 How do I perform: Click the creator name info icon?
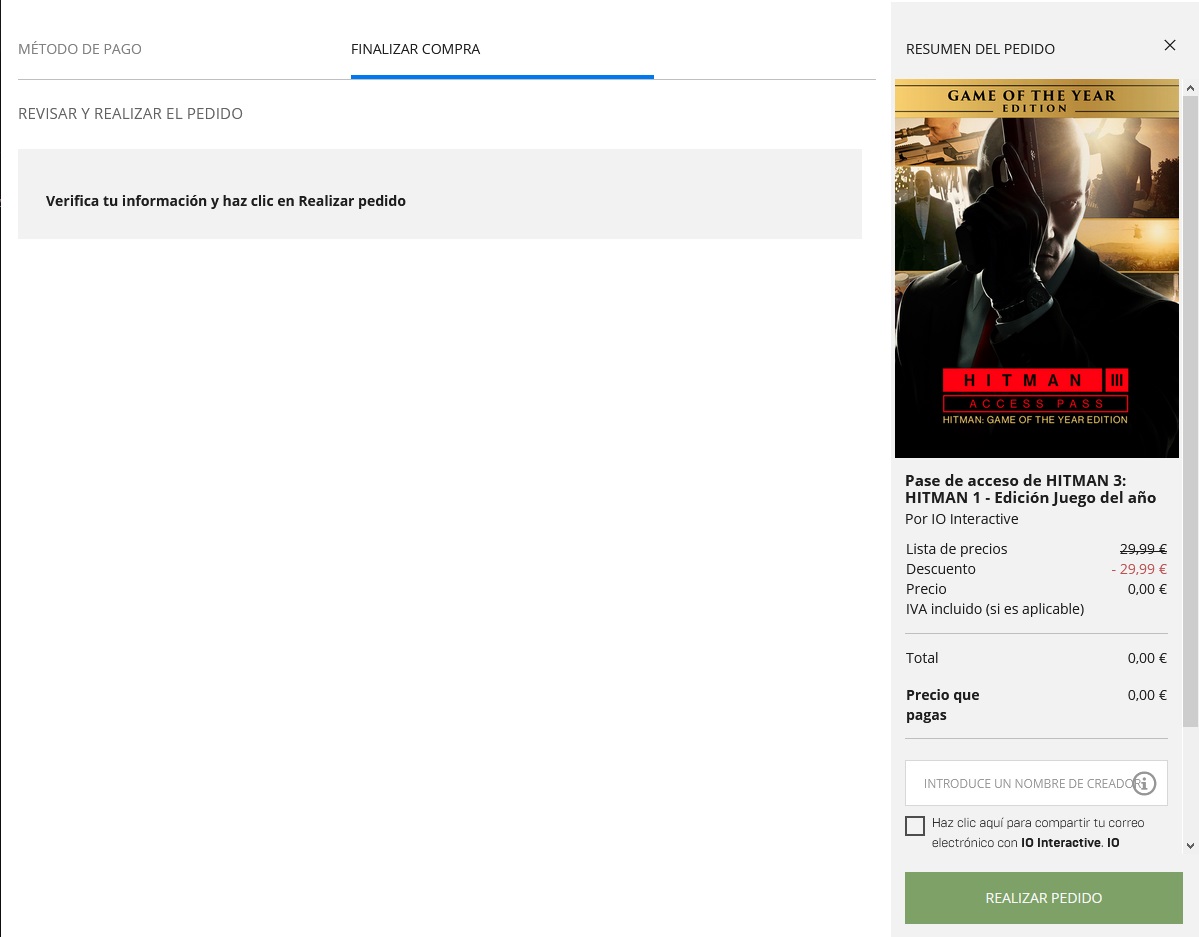pyautogui.click(x=1144, y=783)
